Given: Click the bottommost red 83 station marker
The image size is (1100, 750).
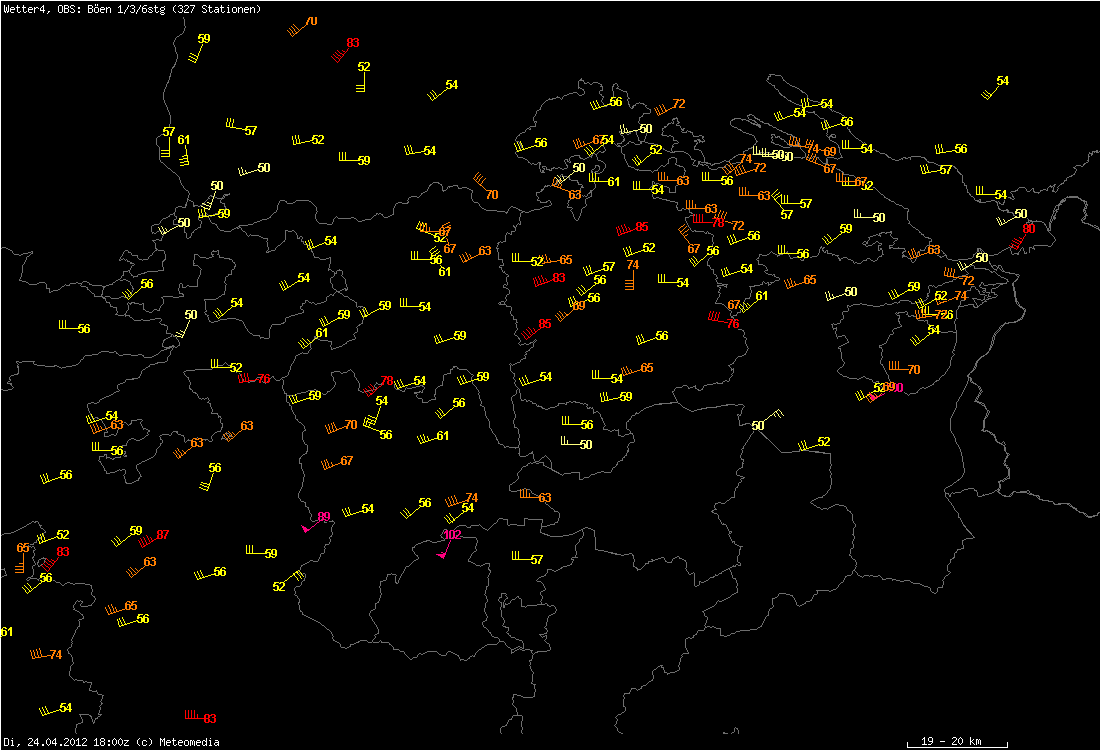Looking at the screenshot, I should pyautogui.click(x=209, y=718).
